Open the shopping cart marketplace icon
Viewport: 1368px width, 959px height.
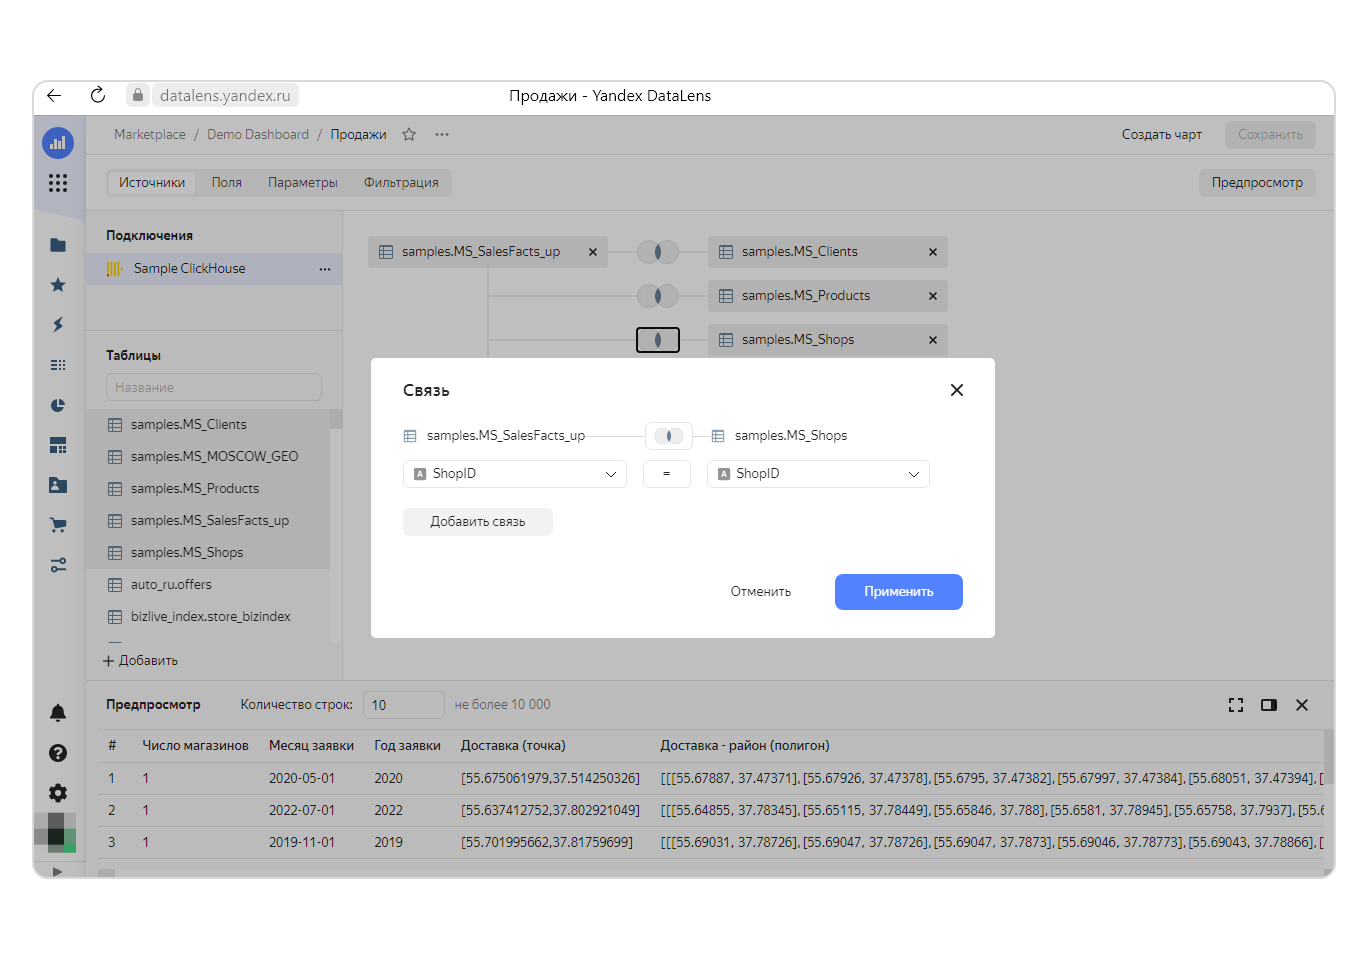click(x=58, y=525)
